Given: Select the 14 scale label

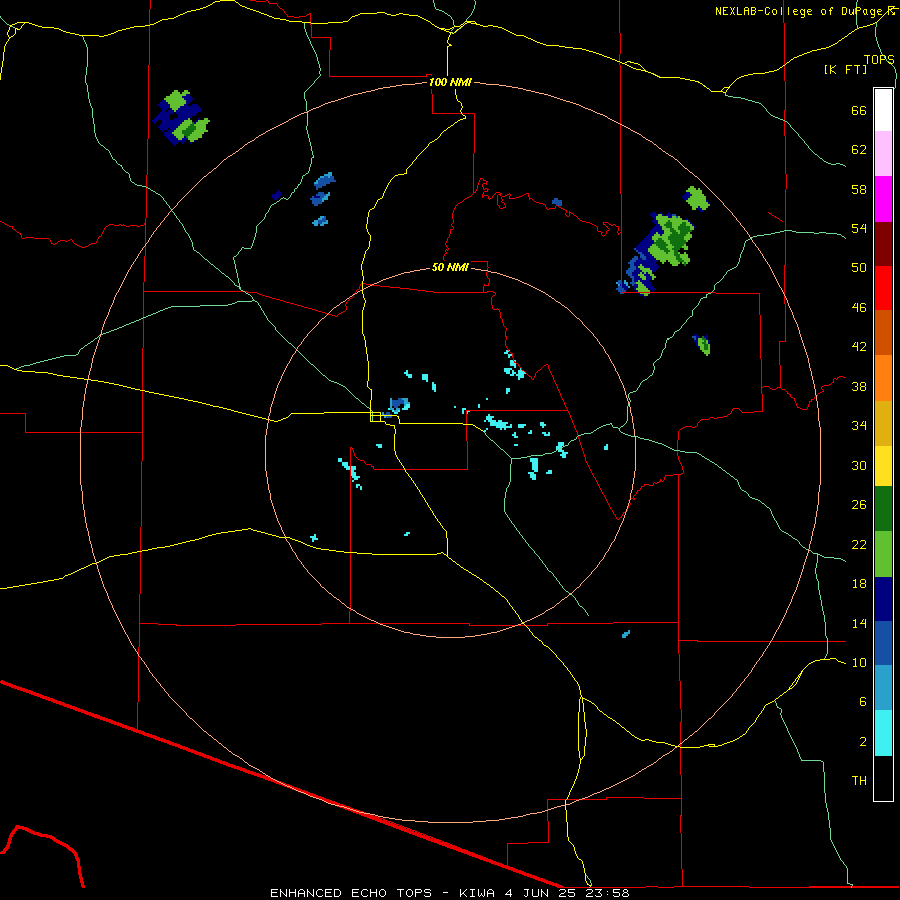Looking at the screenshot, I should tap(859, 623).
